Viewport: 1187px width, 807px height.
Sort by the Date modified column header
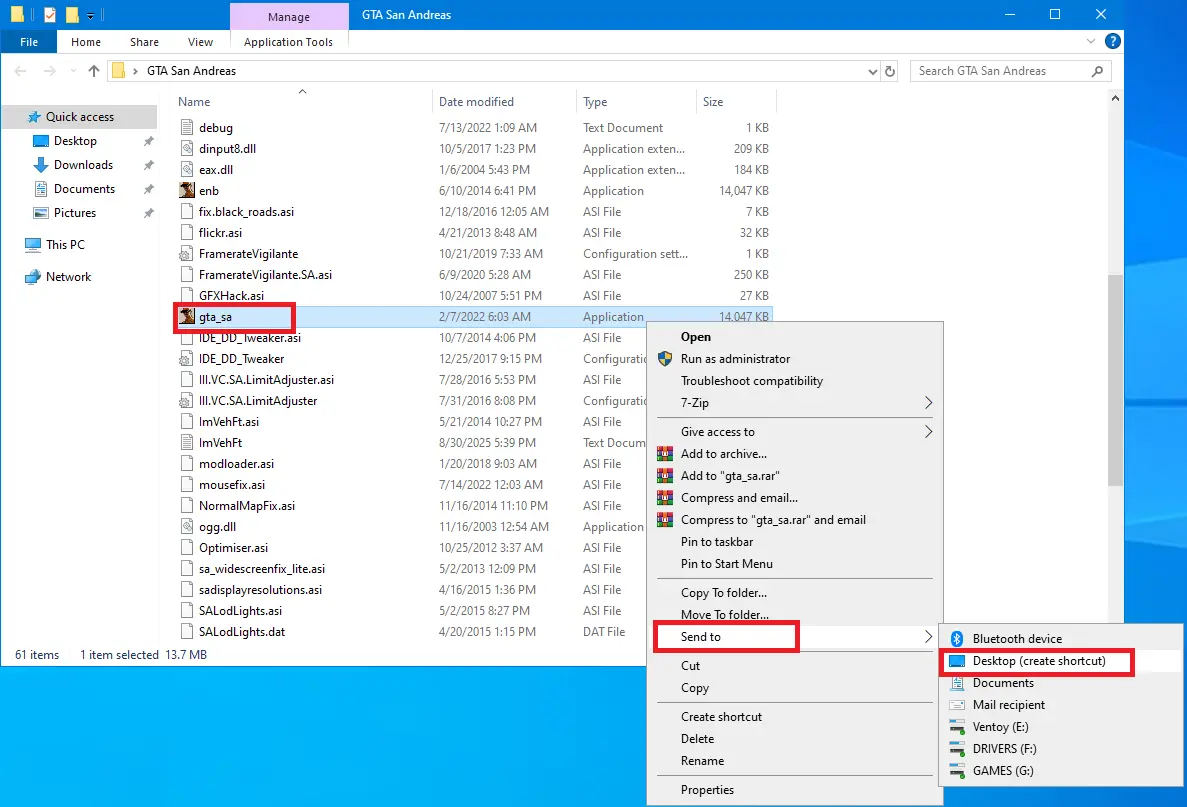[505, 101]
